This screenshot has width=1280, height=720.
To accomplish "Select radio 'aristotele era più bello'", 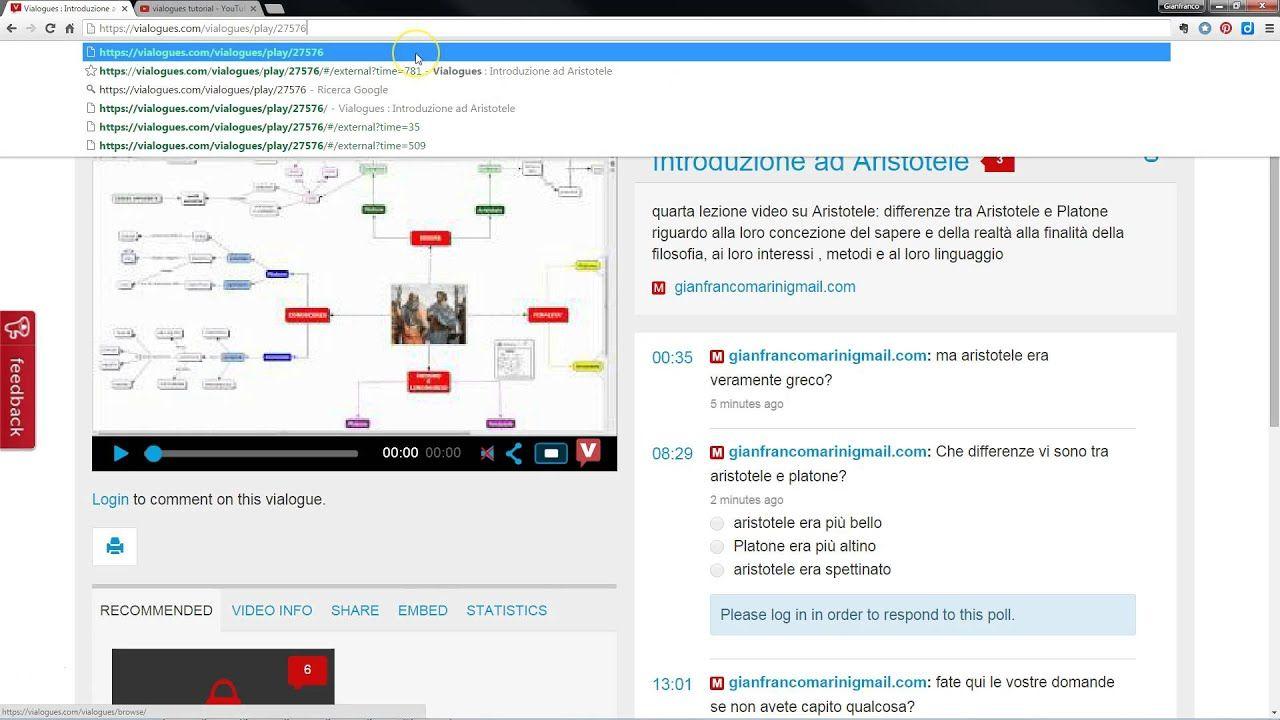I will [717, 523].
